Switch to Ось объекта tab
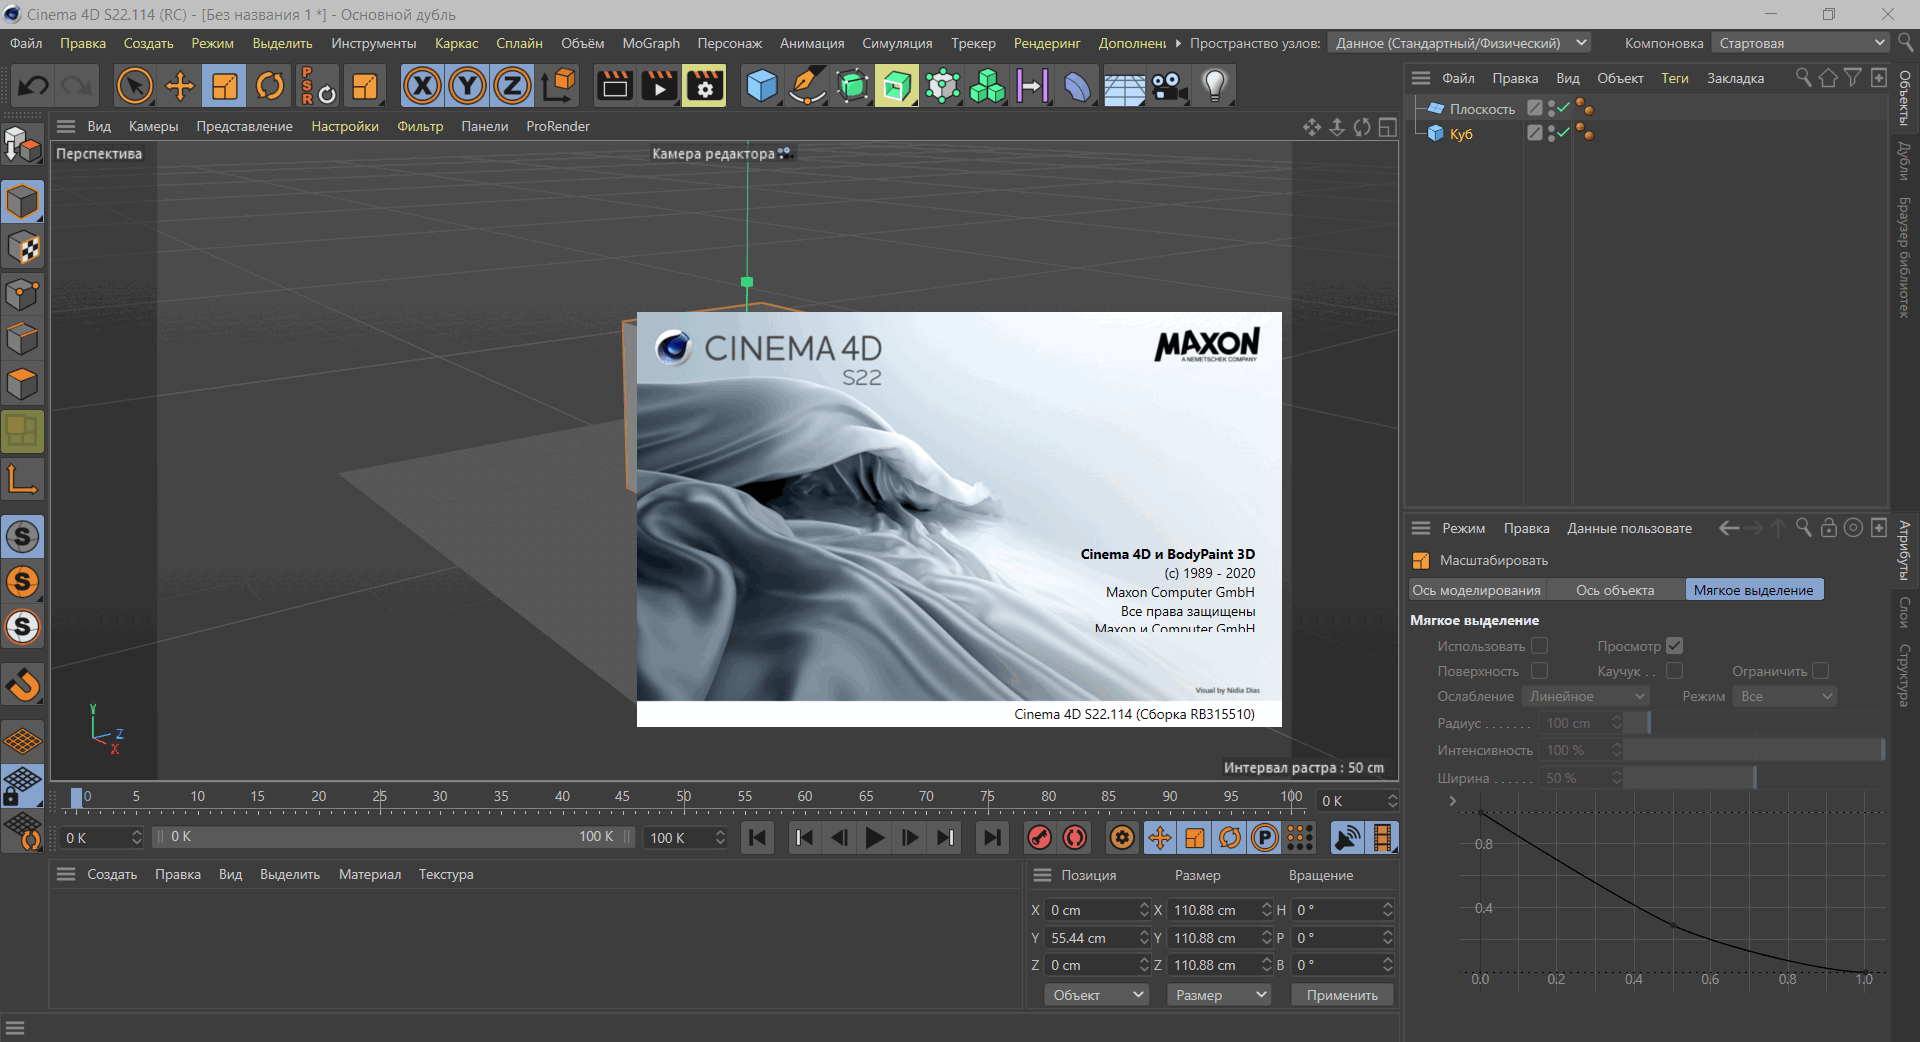 click(x=1615, y=590)
